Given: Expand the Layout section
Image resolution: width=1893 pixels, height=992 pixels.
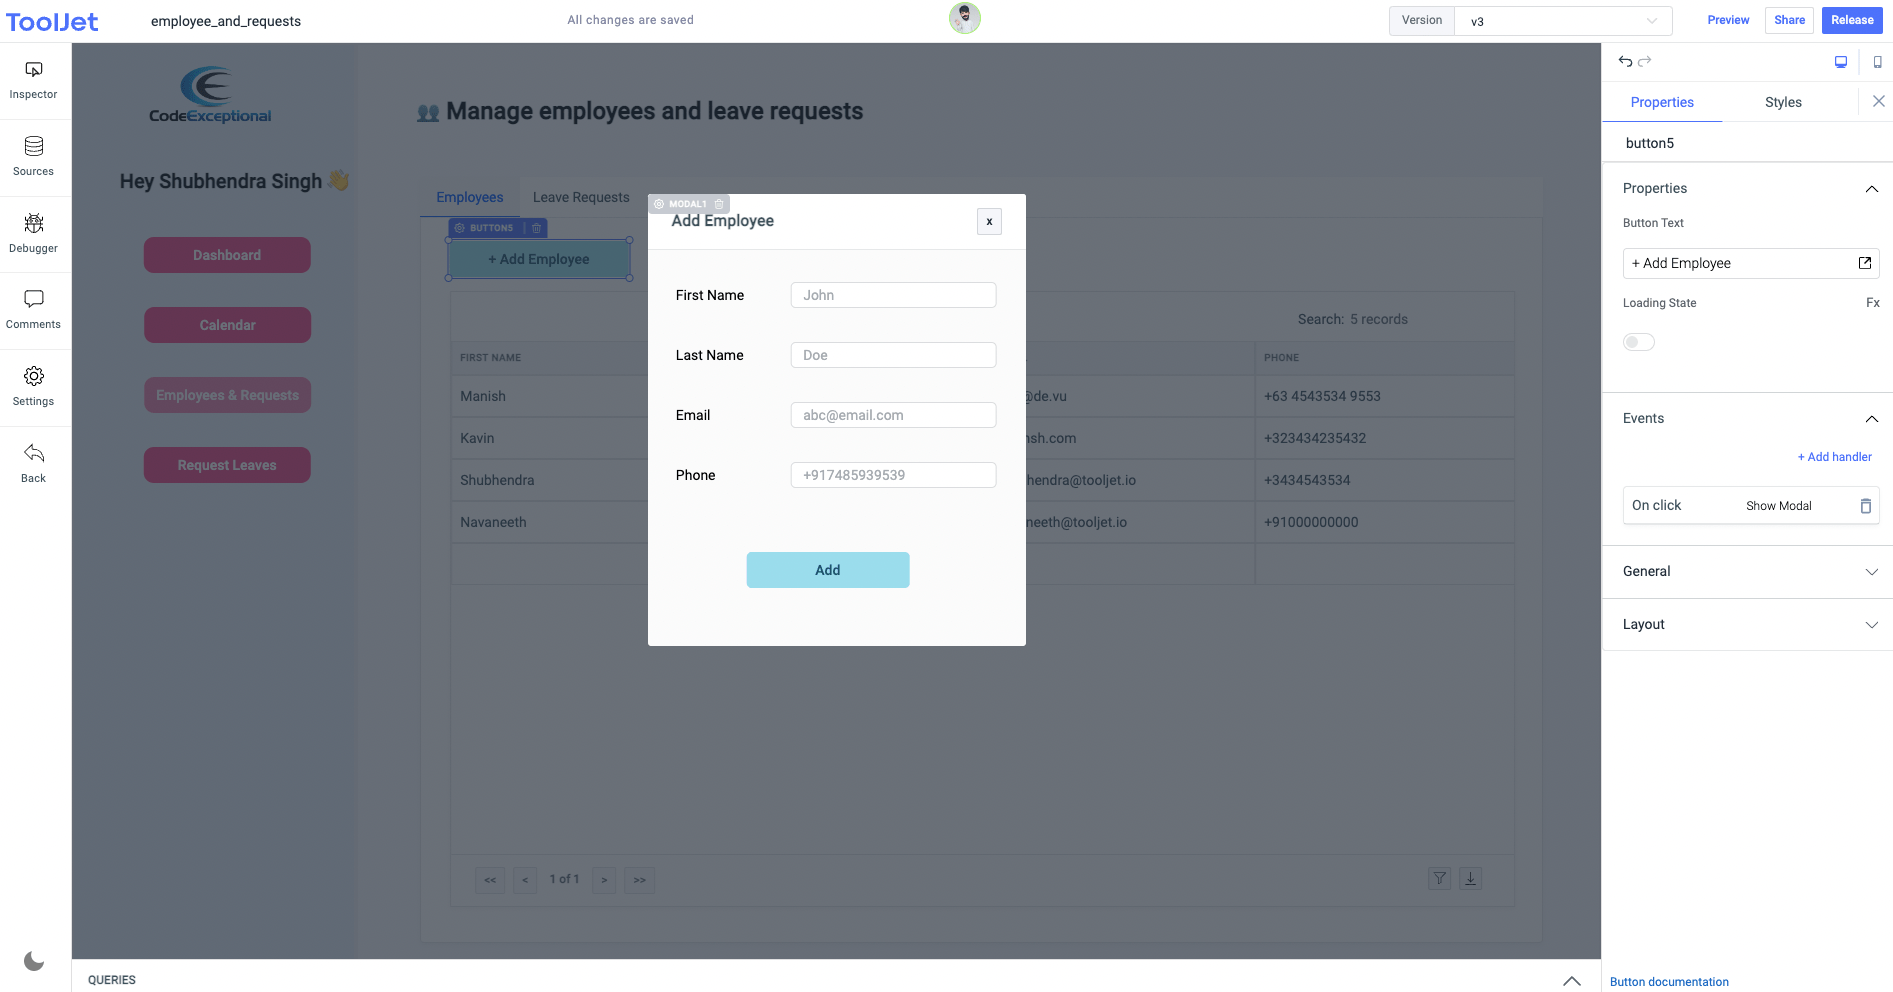Looking at the screenshot, I should tap(1747, 624).
